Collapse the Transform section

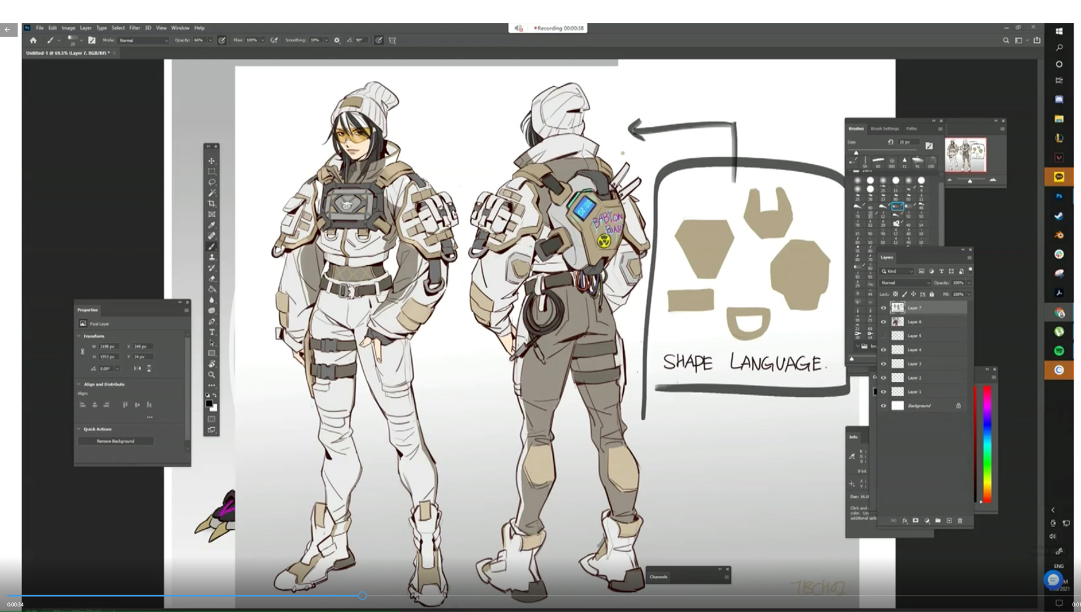pyautogui.click(x=79, y=336)
